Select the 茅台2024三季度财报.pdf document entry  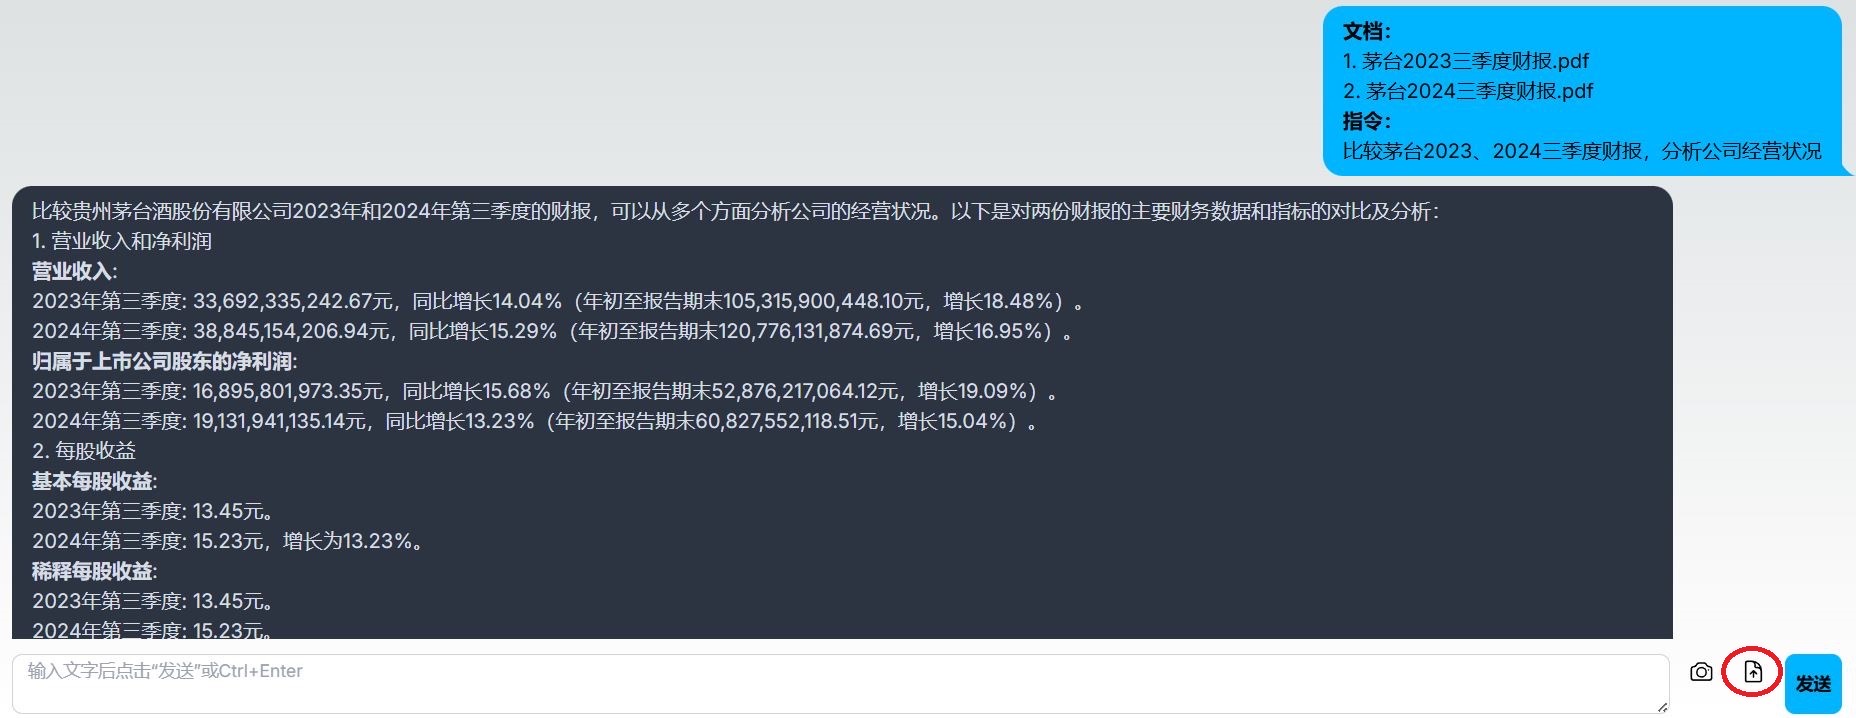pos(1467,91)
